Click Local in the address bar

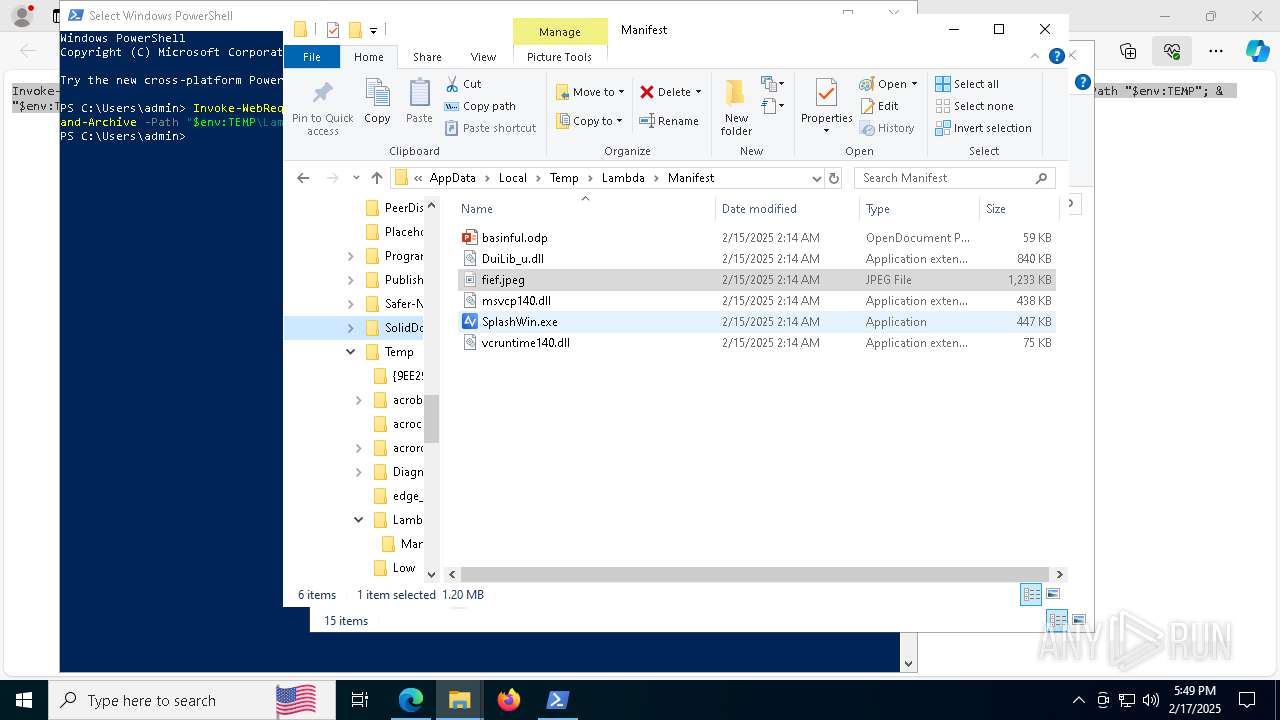click(x=513, y=178)
